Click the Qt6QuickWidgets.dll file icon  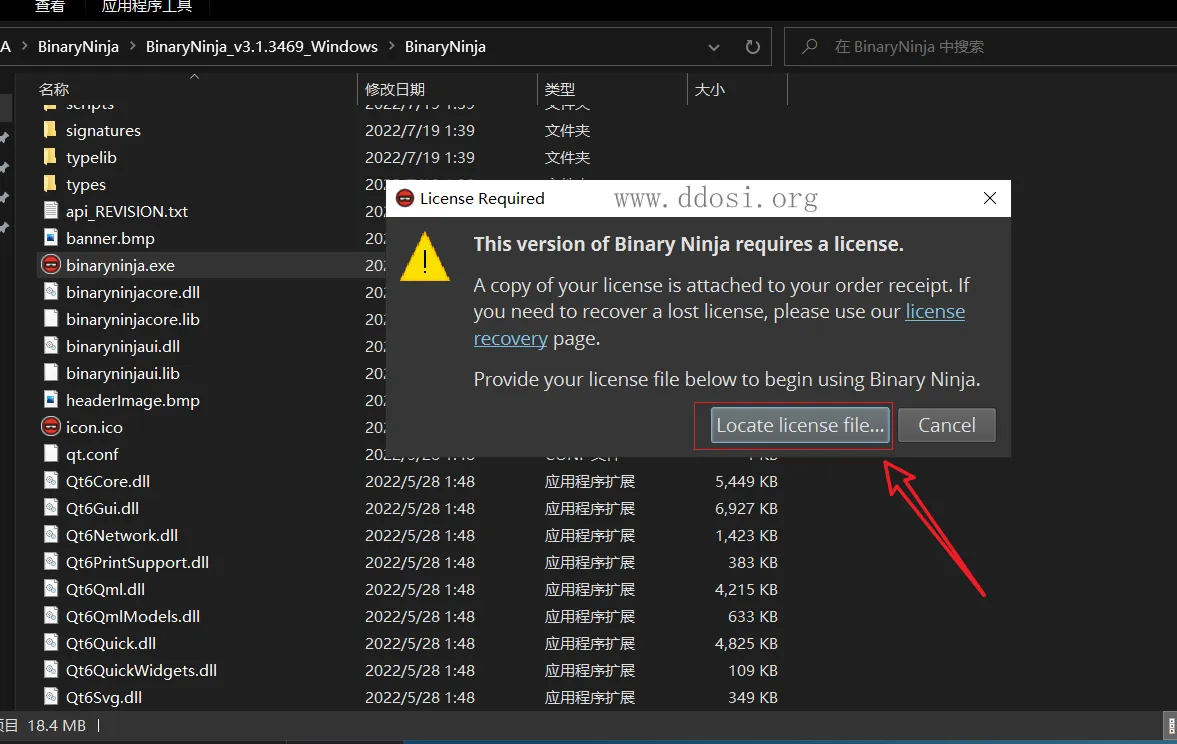pos(50,670)
